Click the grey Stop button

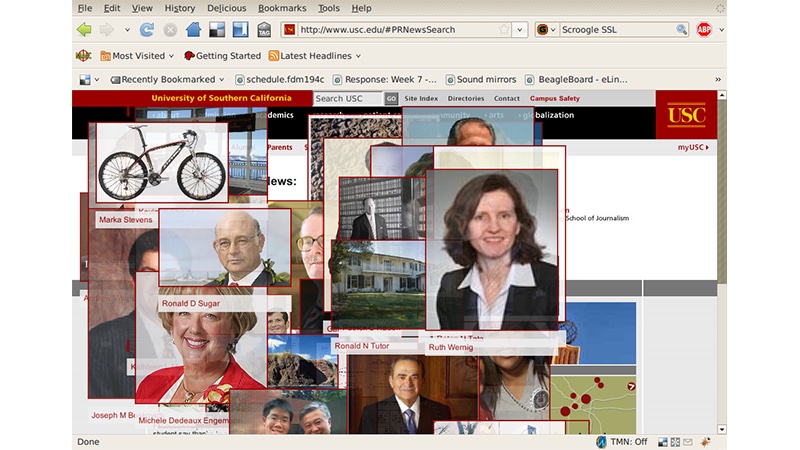pyautogui.click(x=170, y=30)
